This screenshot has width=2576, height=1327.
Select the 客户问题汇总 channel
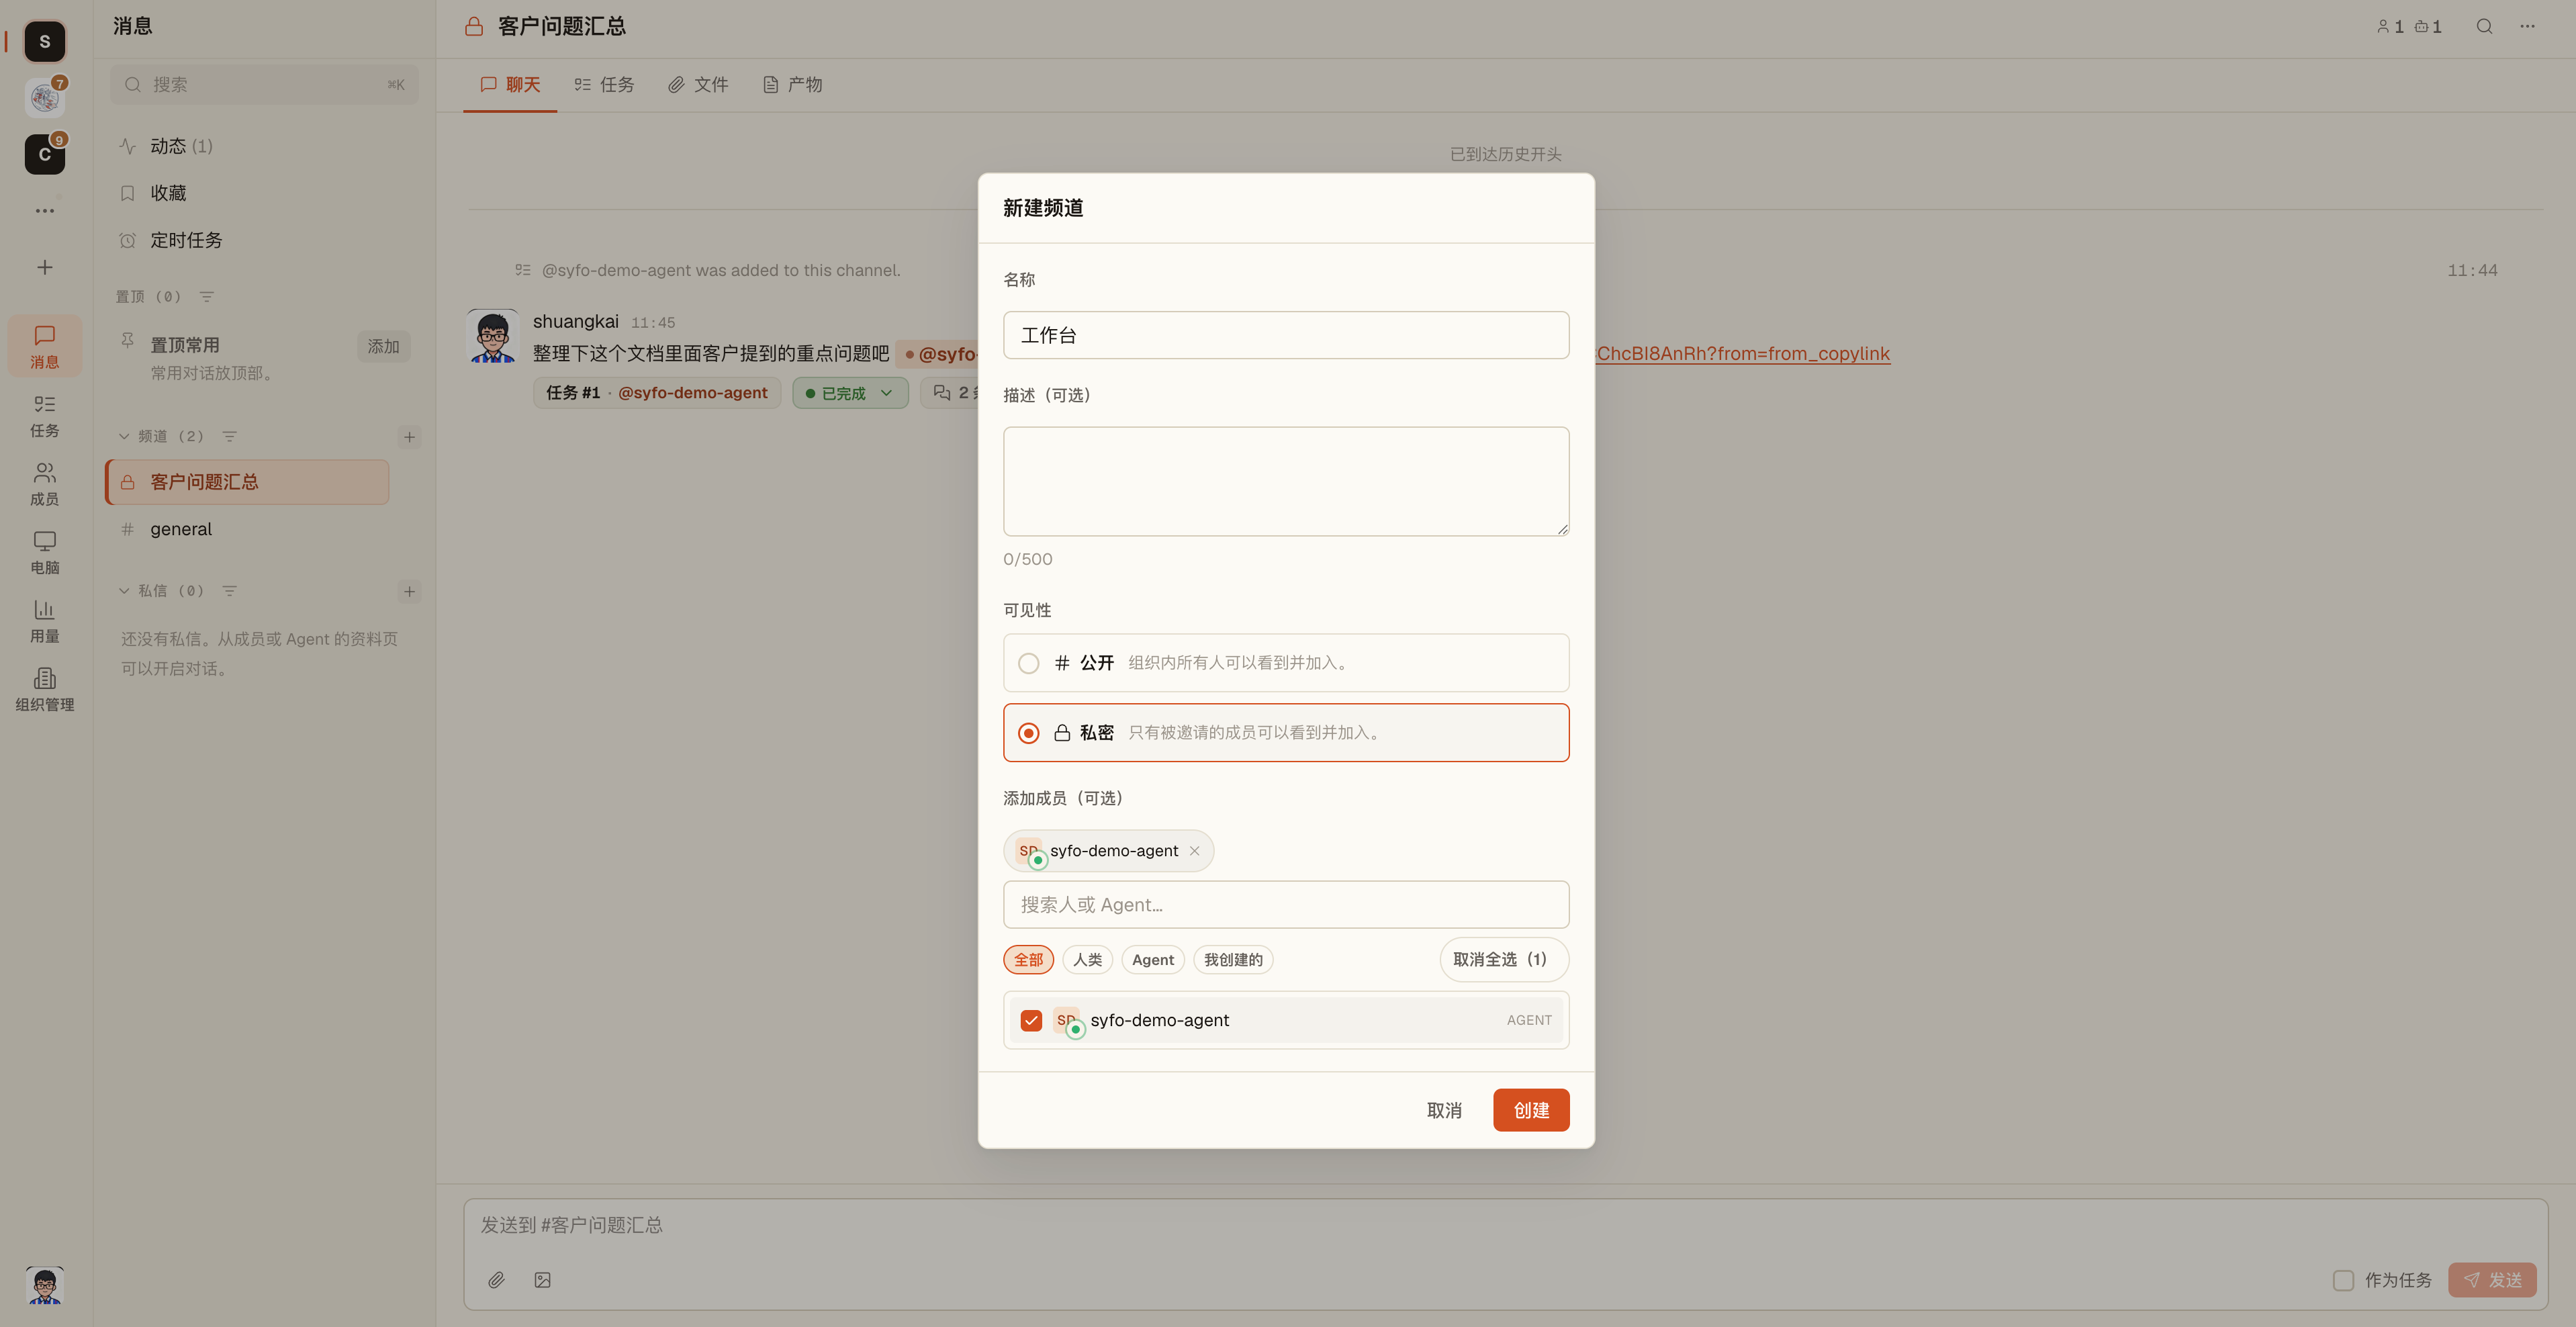click(x=247, y=482)
